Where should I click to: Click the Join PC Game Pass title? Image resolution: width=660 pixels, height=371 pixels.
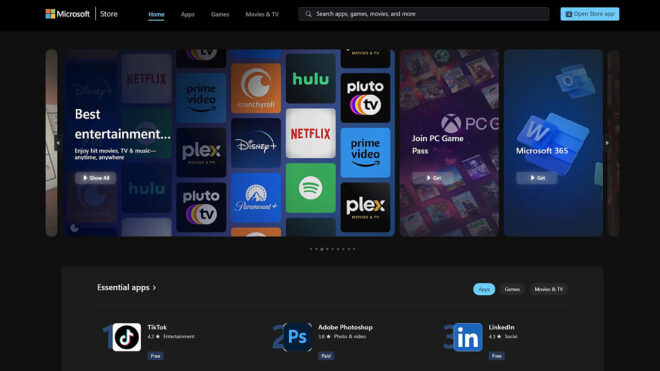point(437,144)
